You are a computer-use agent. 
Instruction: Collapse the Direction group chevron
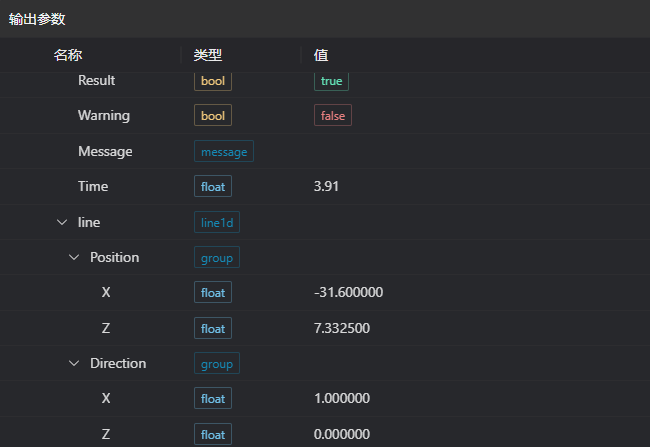73,363
